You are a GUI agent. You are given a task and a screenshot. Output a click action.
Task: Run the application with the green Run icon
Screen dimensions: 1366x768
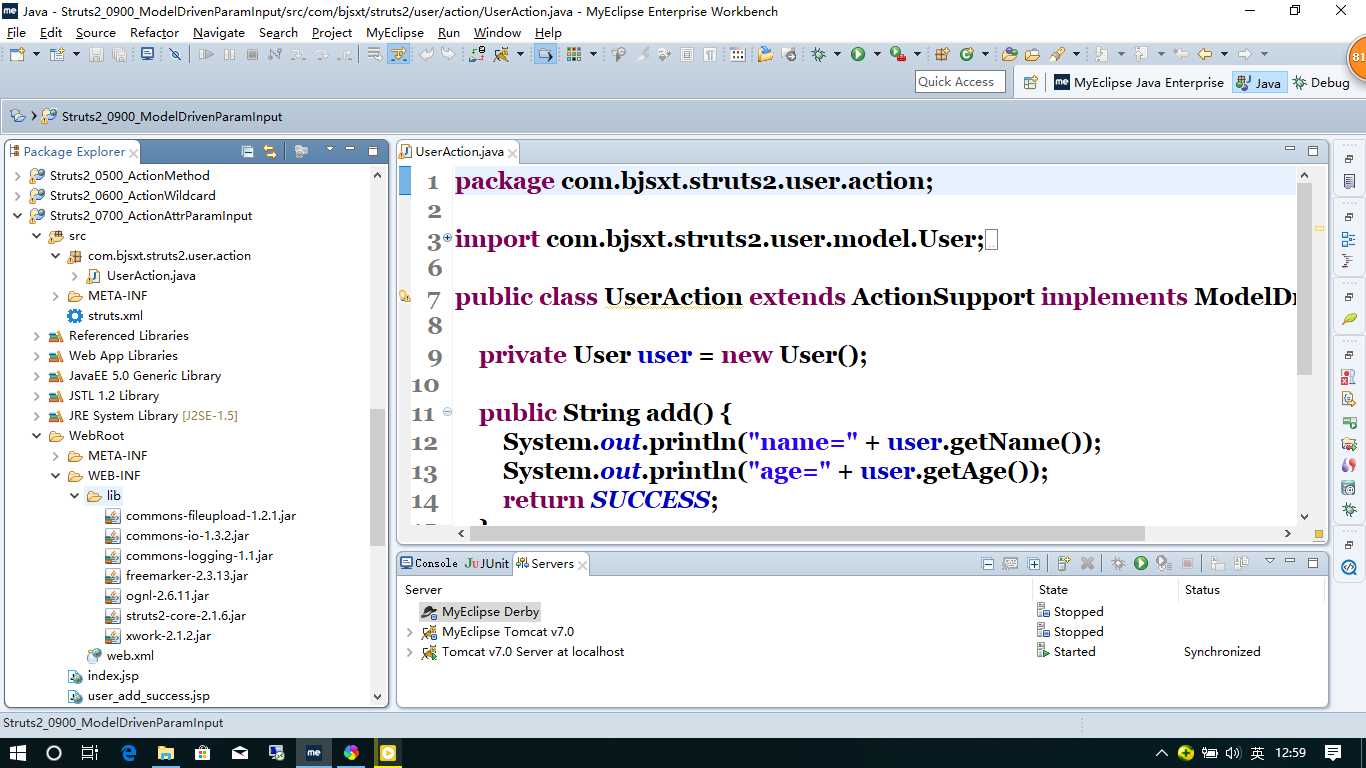pos(858,55)
